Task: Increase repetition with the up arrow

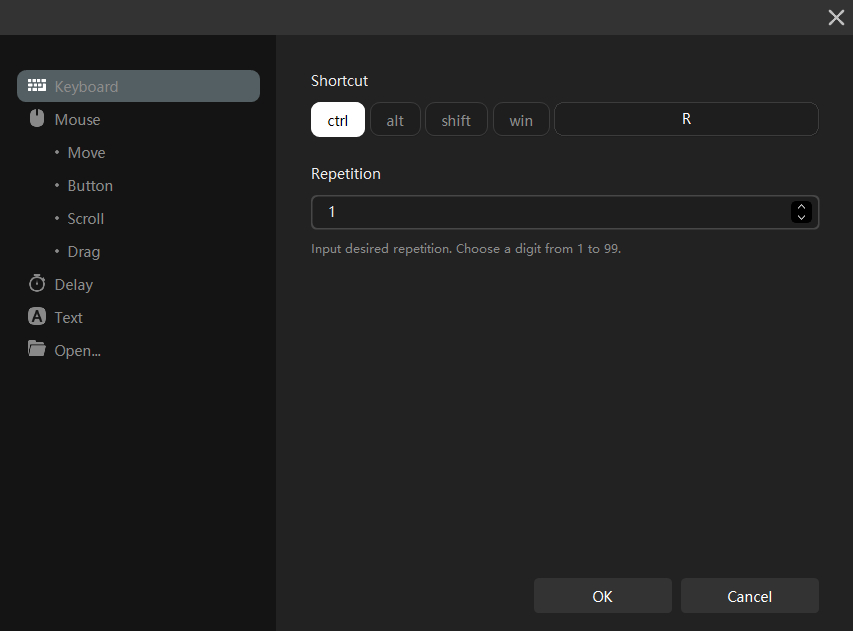Action: 801,207
